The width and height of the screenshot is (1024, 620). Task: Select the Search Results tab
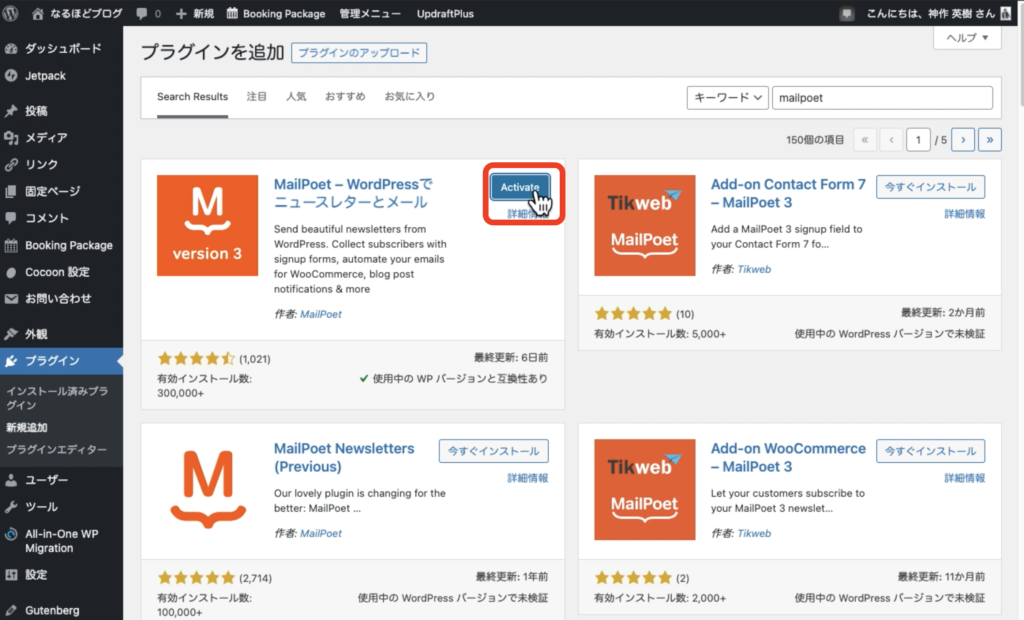pos(192,97)
